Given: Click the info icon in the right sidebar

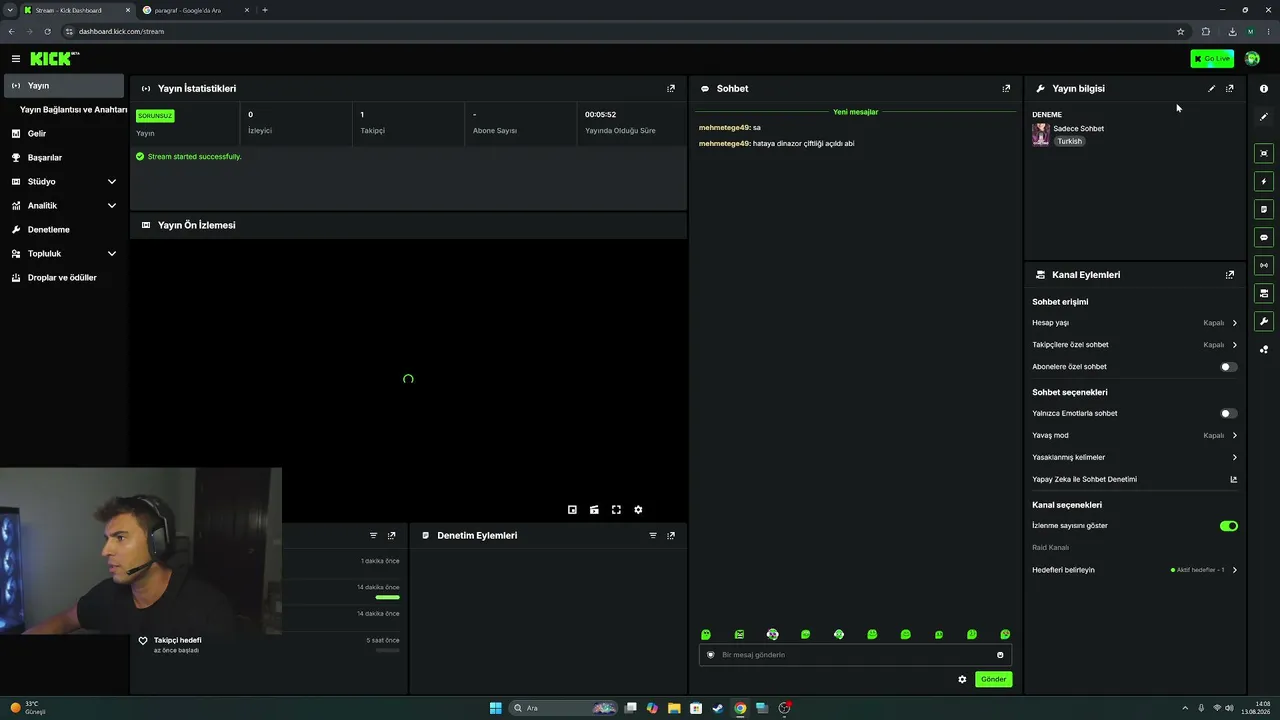Looking at the screenshot, I should [x=1264, y=89].
